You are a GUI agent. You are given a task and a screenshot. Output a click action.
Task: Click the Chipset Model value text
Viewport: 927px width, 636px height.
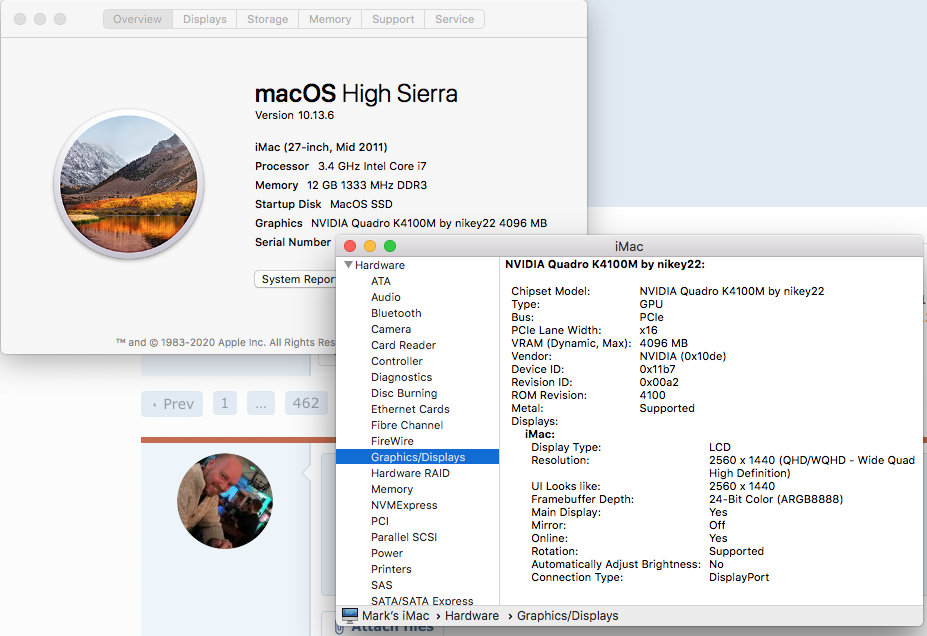pyautogui.click(x=731, y=291)
